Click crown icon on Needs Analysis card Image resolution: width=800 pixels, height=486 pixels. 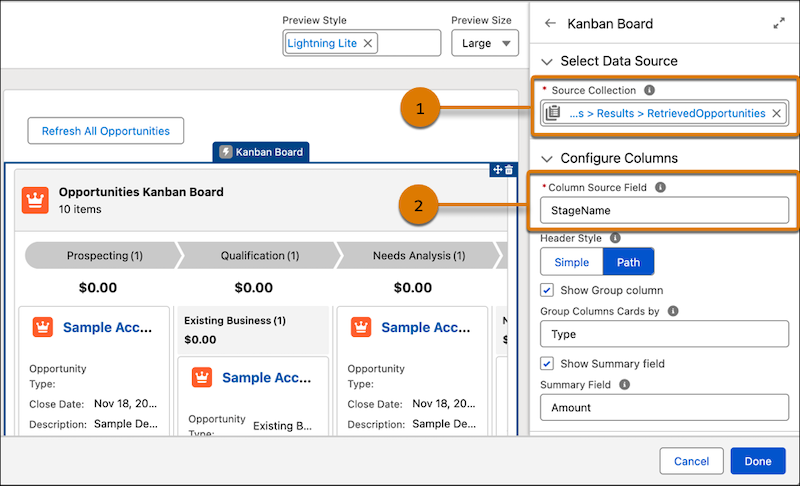click(361, 327)
